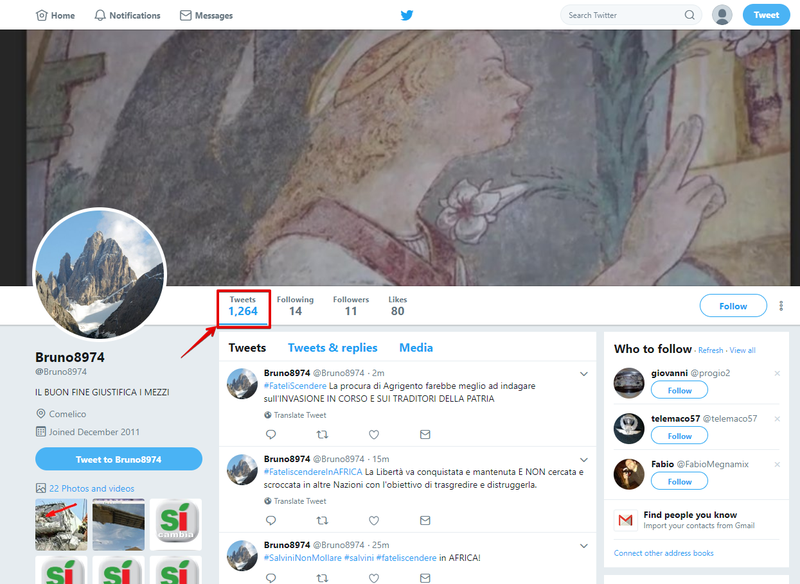The width and height of the screenshot is (800, 584).
Task: Open the account avatar menu
Action: [722, 15]
